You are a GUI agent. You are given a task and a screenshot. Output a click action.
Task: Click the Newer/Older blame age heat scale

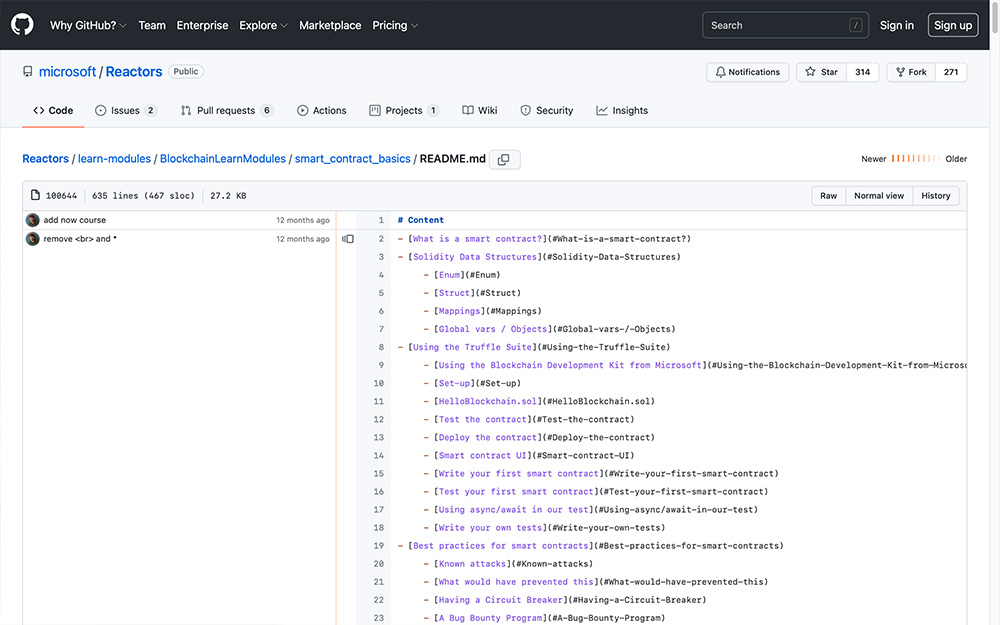915,159
